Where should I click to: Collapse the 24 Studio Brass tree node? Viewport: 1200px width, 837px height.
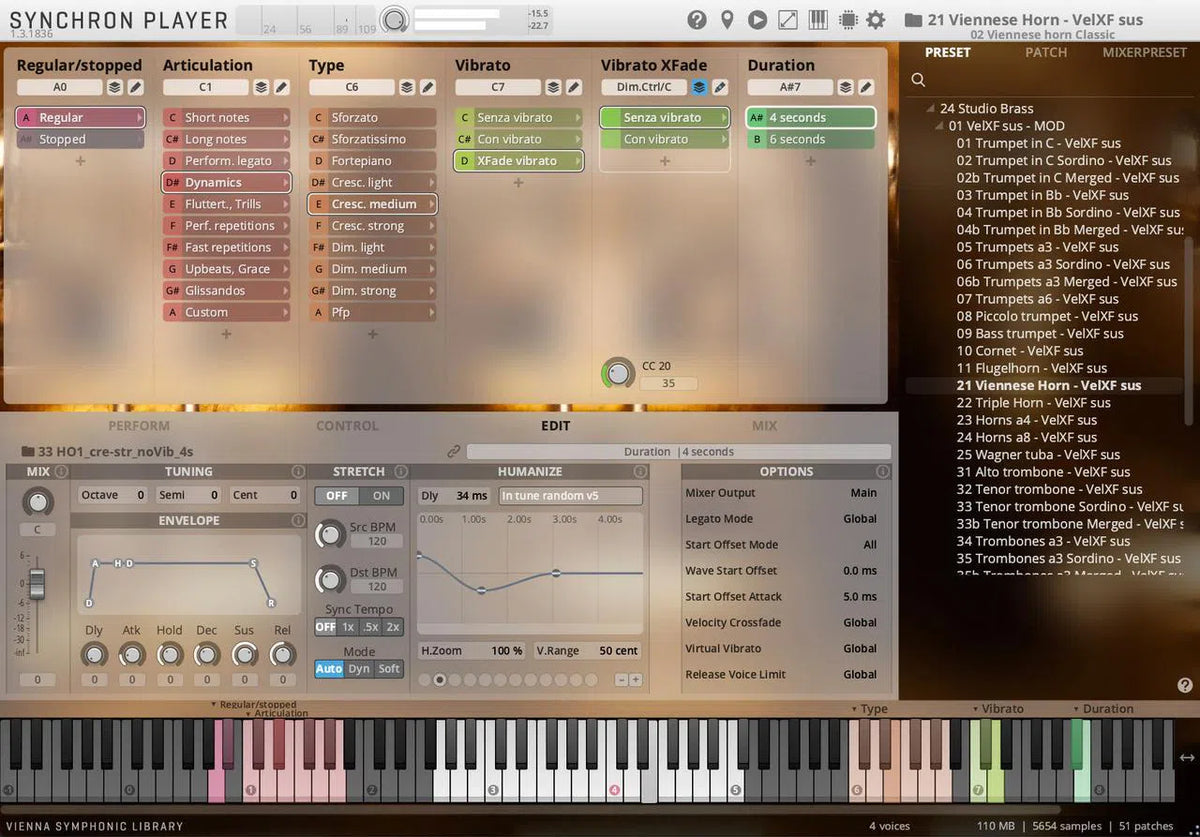(930, 108)
